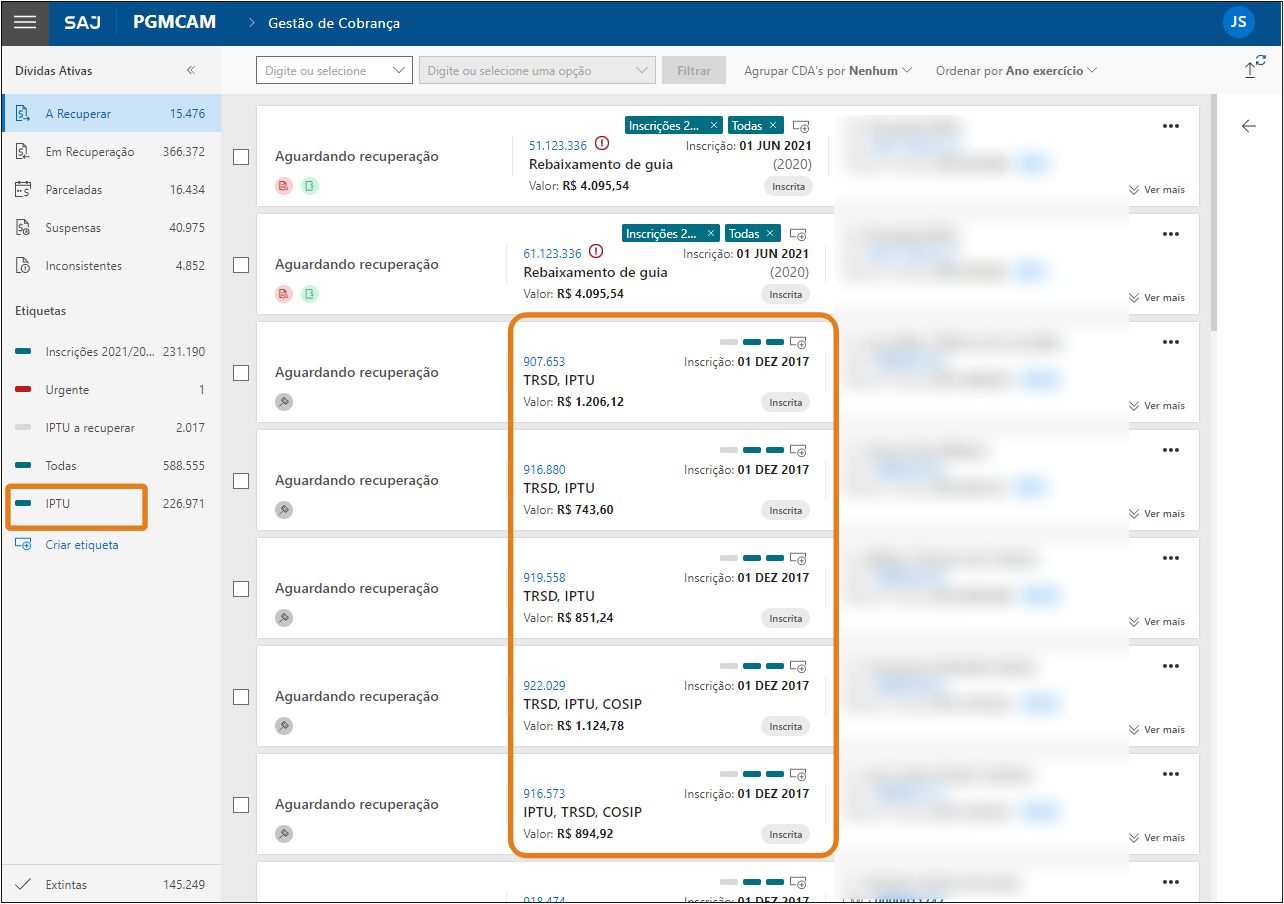Open the Ordenar por Ano exercício dropdown

tap(1016, 71)
